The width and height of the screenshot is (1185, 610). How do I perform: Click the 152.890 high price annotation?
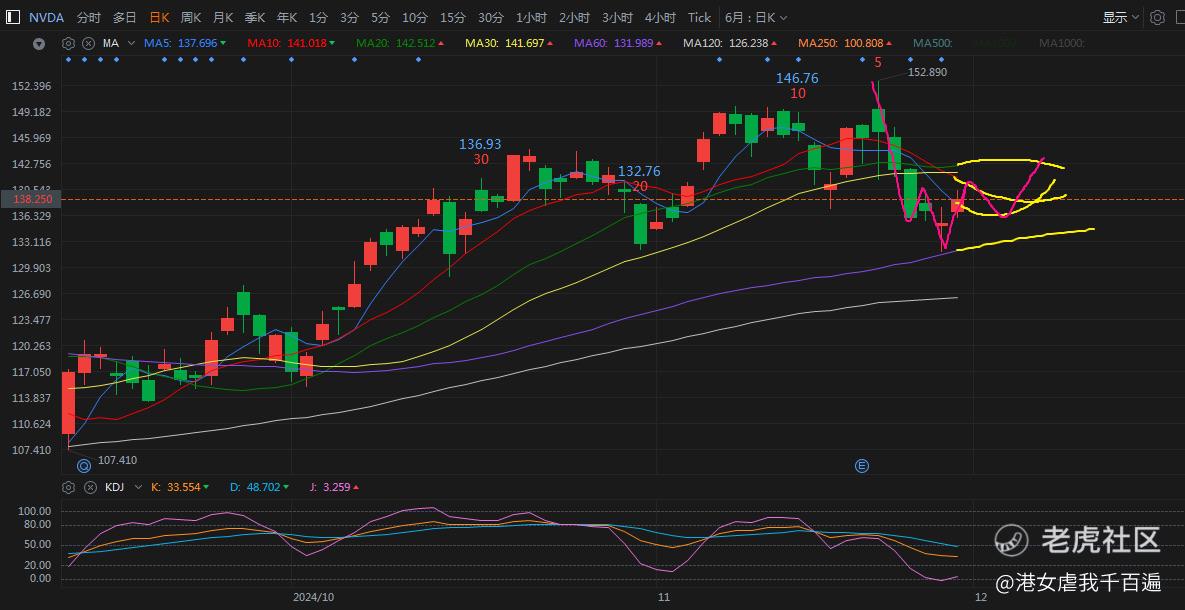pyautogui.click(x=927, y=73)
